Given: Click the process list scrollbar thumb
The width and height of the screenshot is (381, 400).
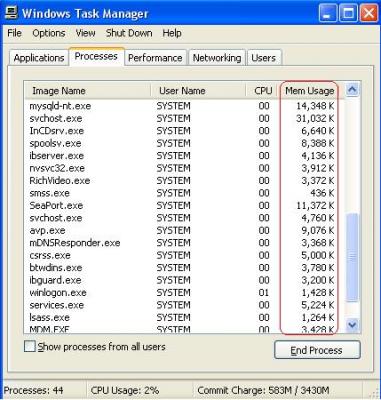Looking at the screenshot, I should [x=352, y=257].
